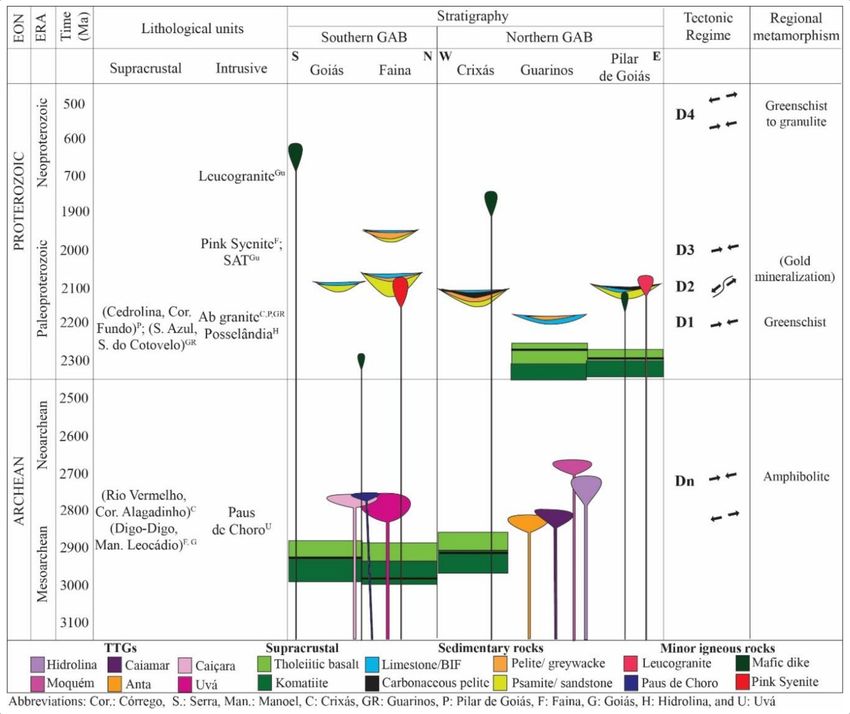Click the Paus de Choro blue legend swatch
The height and width of the screenshot is (714, 850).
point(631,682)
